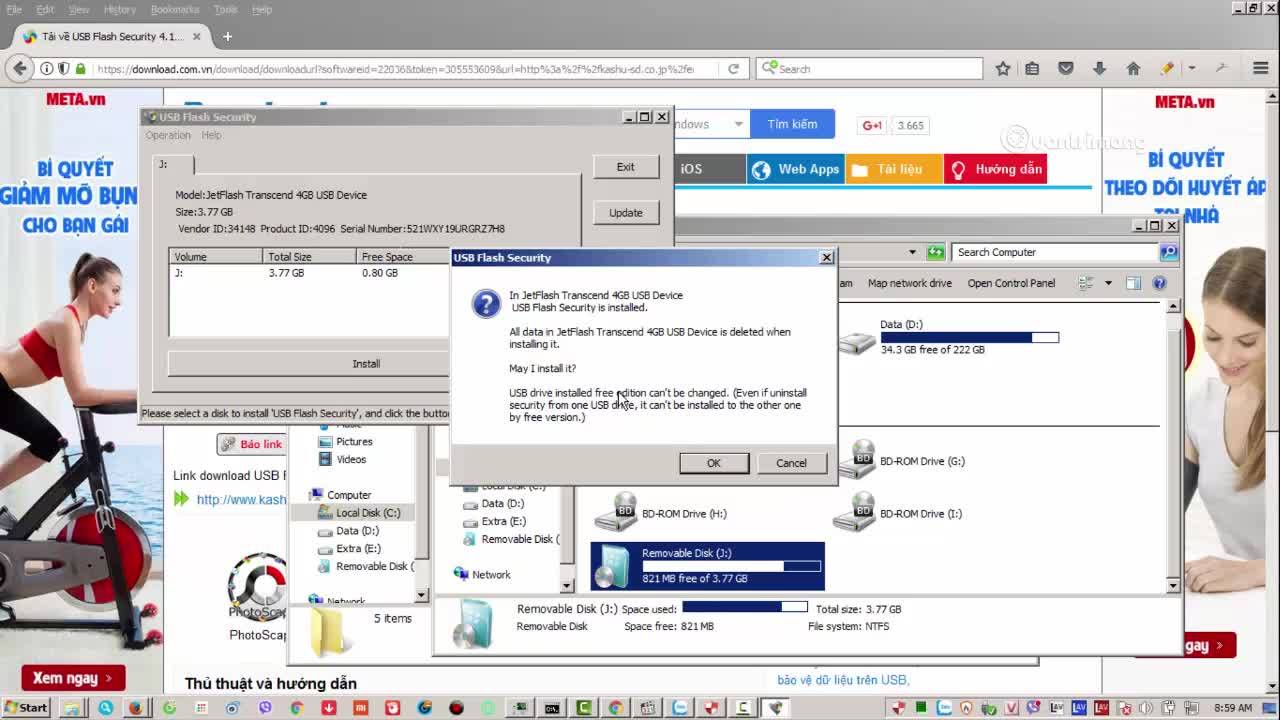Select the Free Space column header
This screenshot has width=1280, height=720.
click(403, 257)
